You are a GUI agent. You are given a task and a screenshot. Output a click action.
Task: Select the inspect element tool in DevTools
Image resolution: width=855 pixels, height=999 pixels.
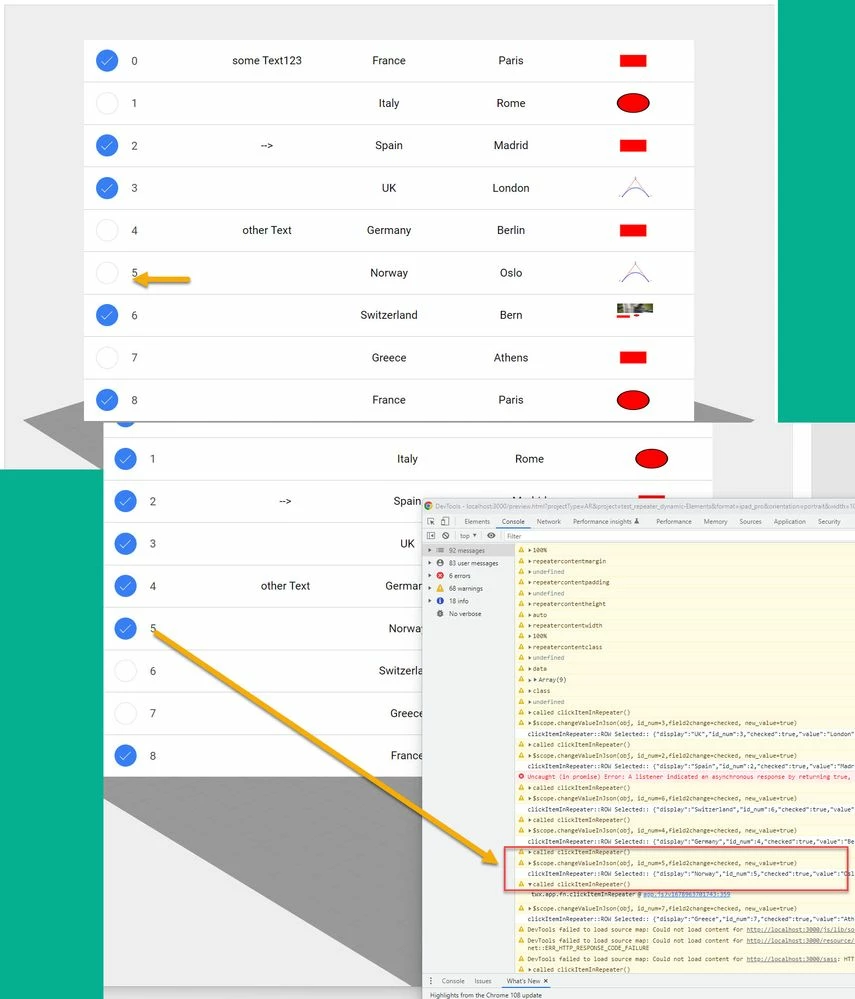click(x=431, y=521)
